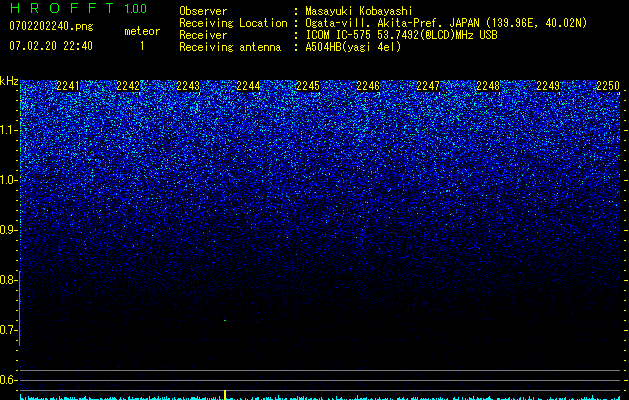The width and height of the screenshot is (629, 400).
Task: Click the 2242 time marker
Action: [x=128, y=86]
